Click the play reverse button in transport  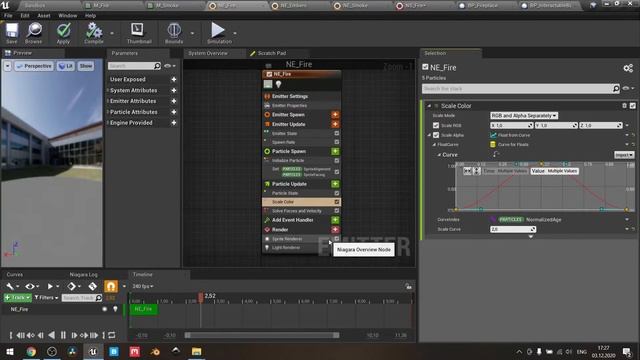(x=52, y=335)
